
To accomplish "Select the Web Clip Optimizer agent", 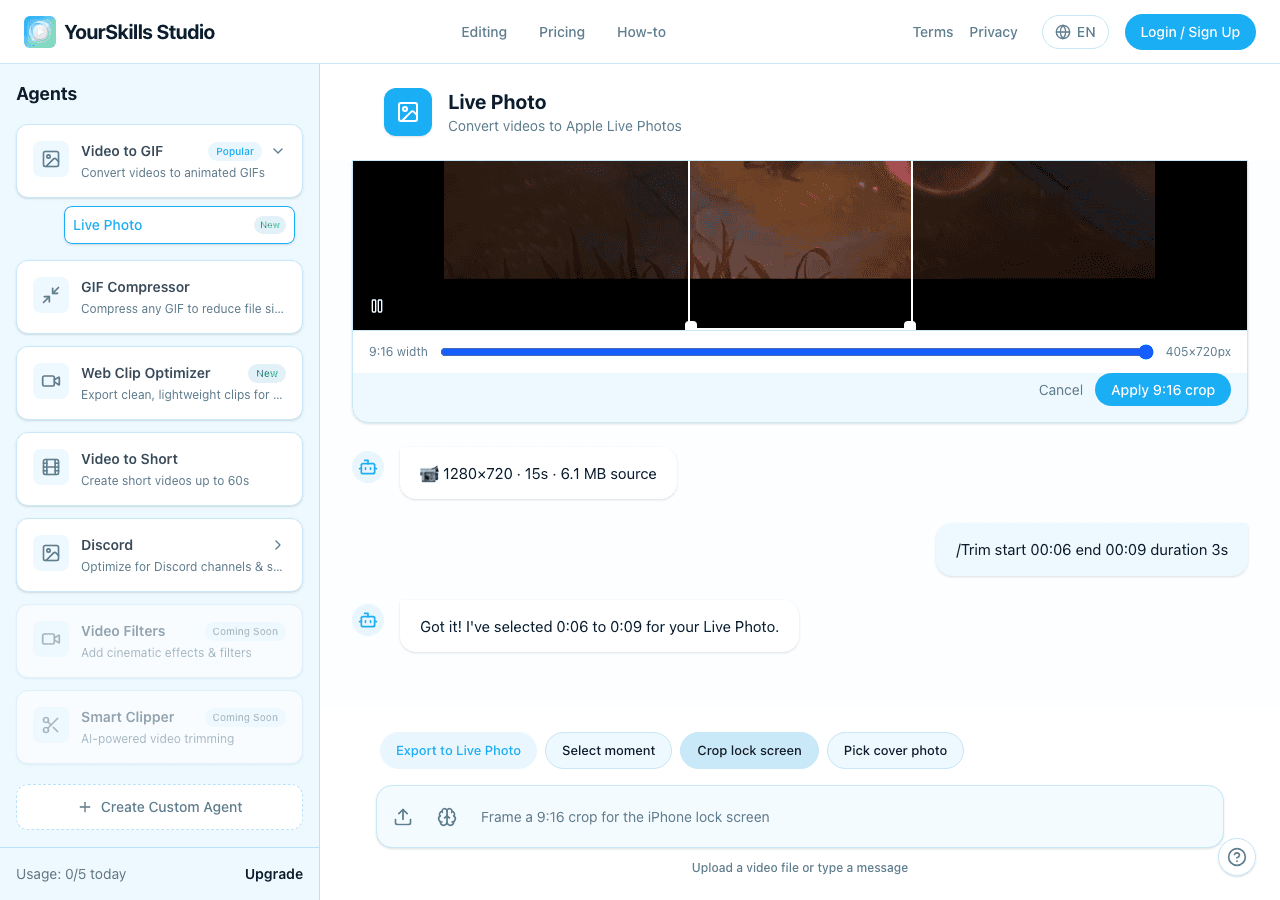I will coord(159,383).
